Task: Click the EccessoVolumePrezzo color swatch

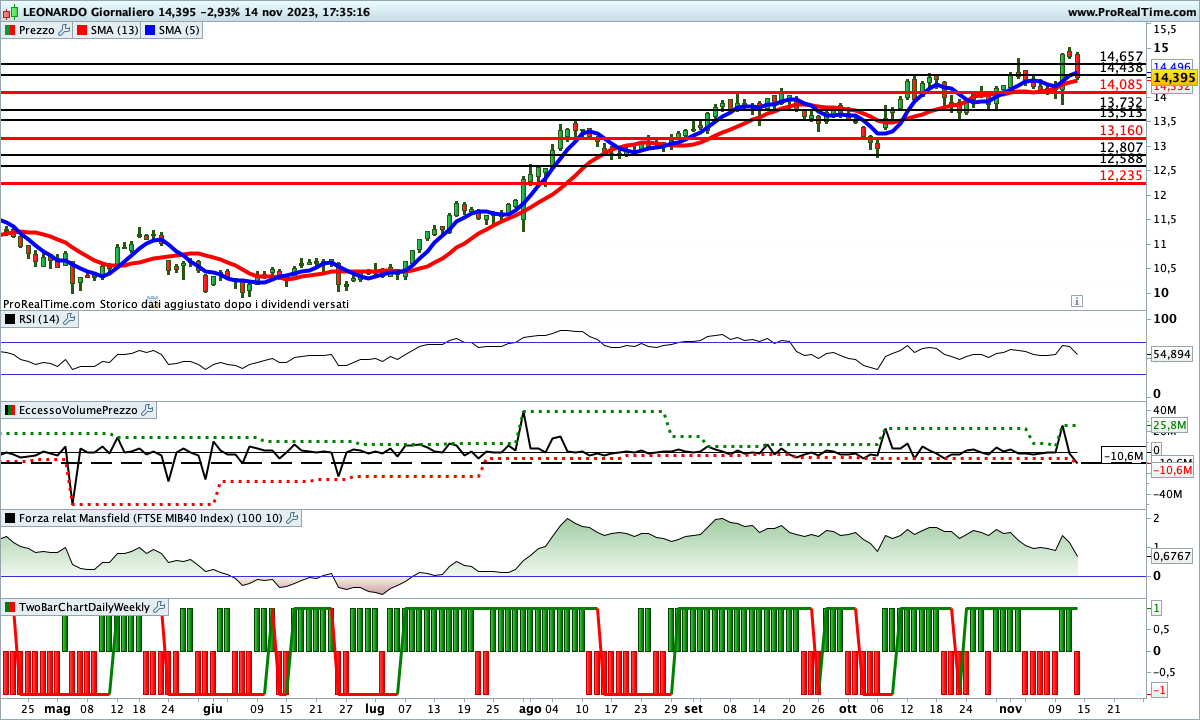Action: [x=9, y=410]
